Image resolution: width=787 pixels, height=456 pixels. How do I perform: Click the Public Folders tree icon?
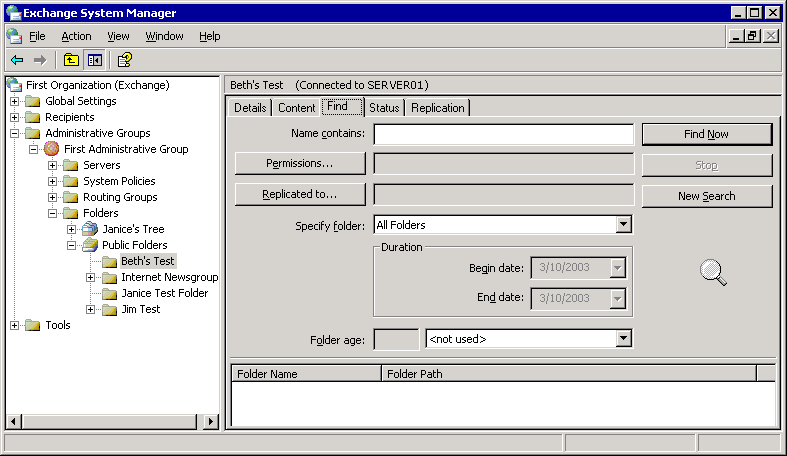click(x=90, y=245)
